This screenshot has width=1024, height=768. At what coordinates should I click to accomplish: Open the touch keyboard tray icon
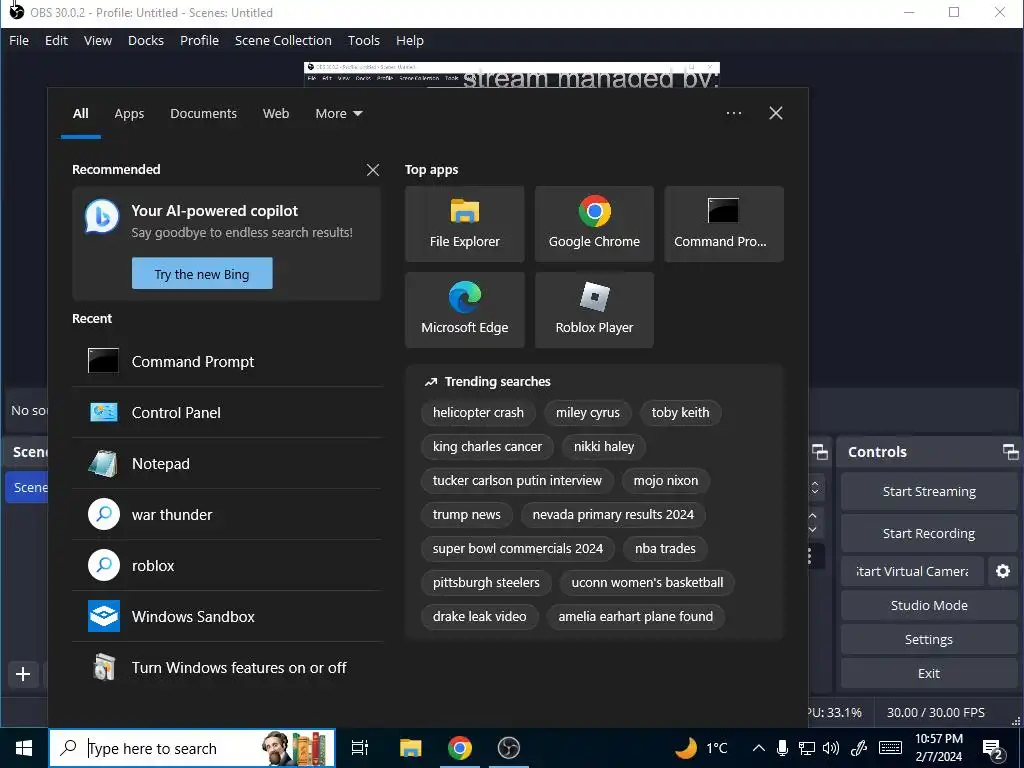tap(890, 748)
